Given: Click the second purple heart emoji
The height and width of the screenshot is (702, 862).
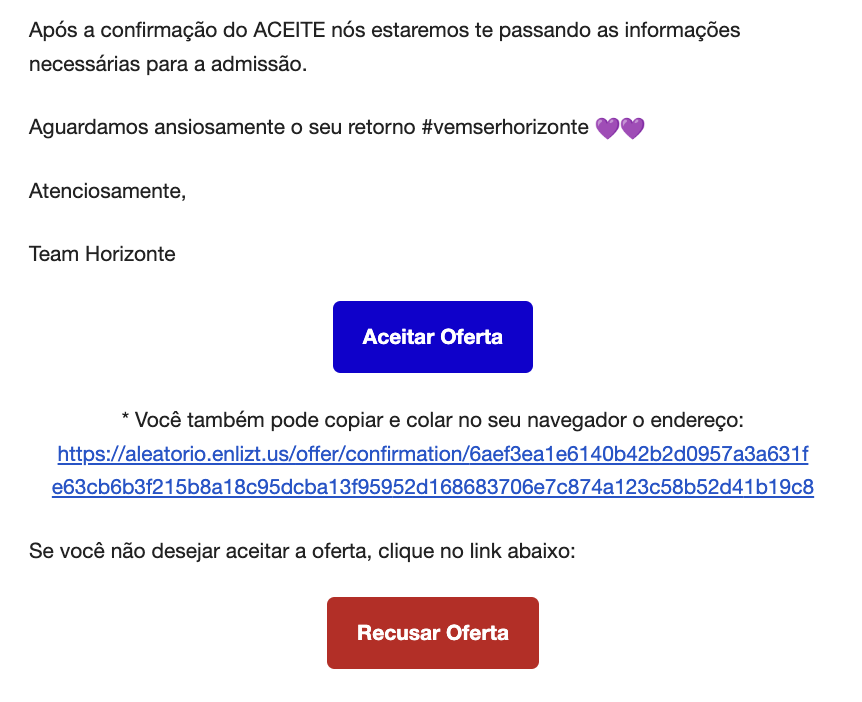Looking at the screenshot, I should [632, 128].
